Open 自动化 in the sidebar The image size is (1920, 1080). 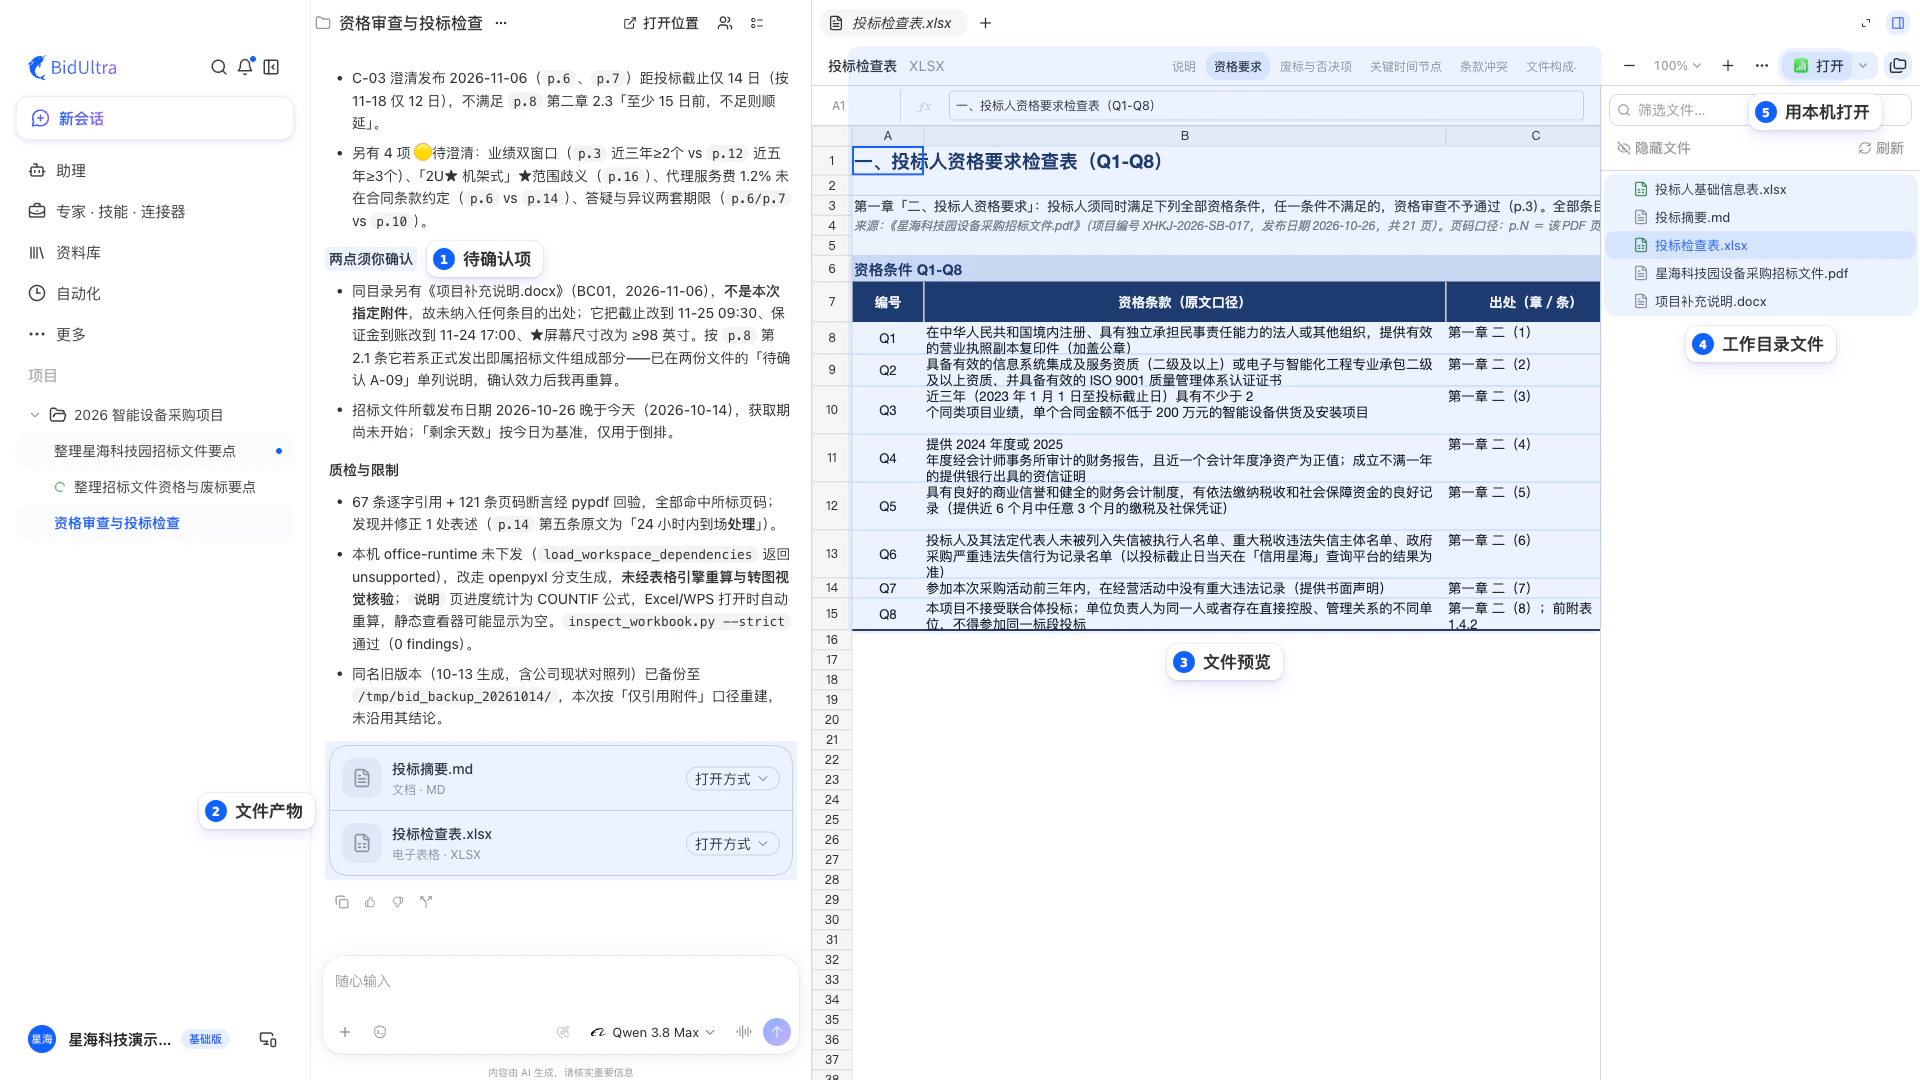(155, 294)
